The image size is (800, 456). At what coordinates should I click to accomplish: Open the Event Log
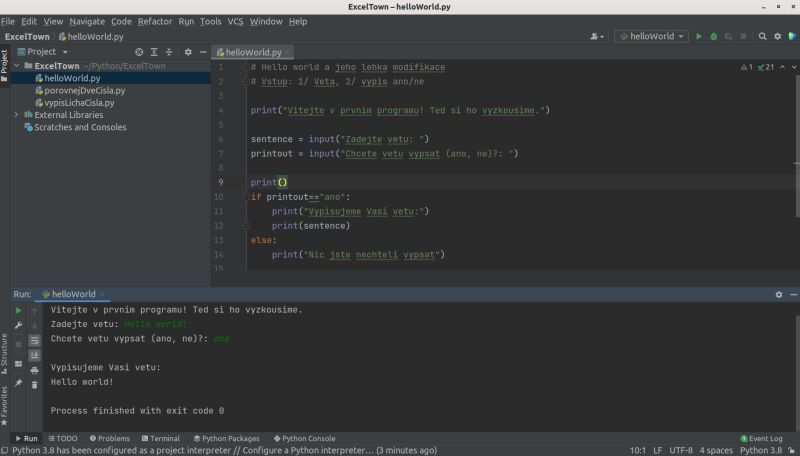(x=761, y=439)
